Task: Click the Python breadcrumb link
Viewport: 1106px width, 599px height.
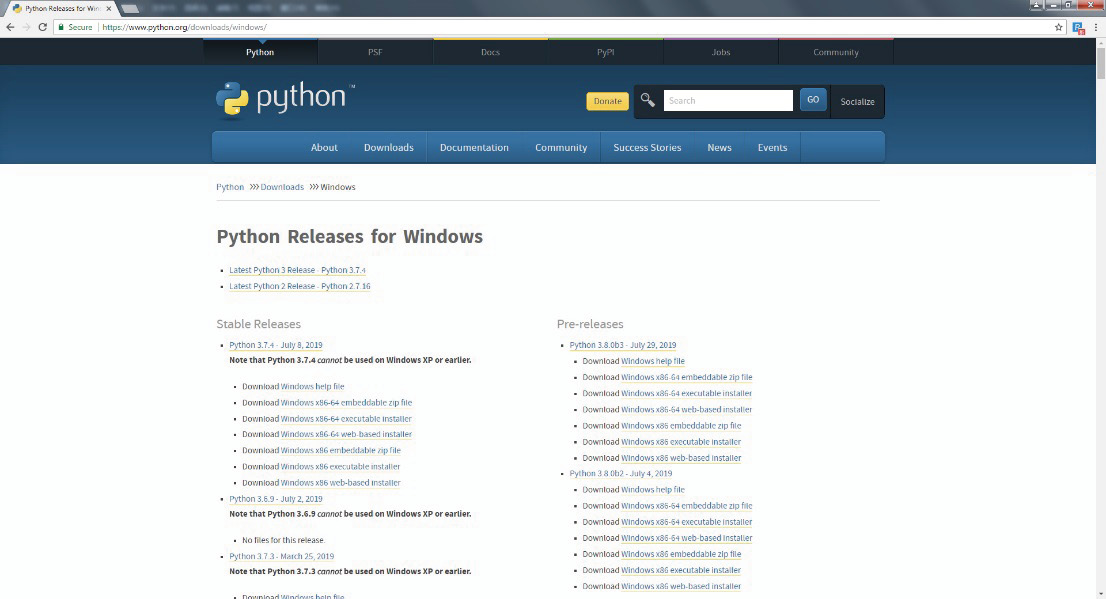Action: pos(230,187)
